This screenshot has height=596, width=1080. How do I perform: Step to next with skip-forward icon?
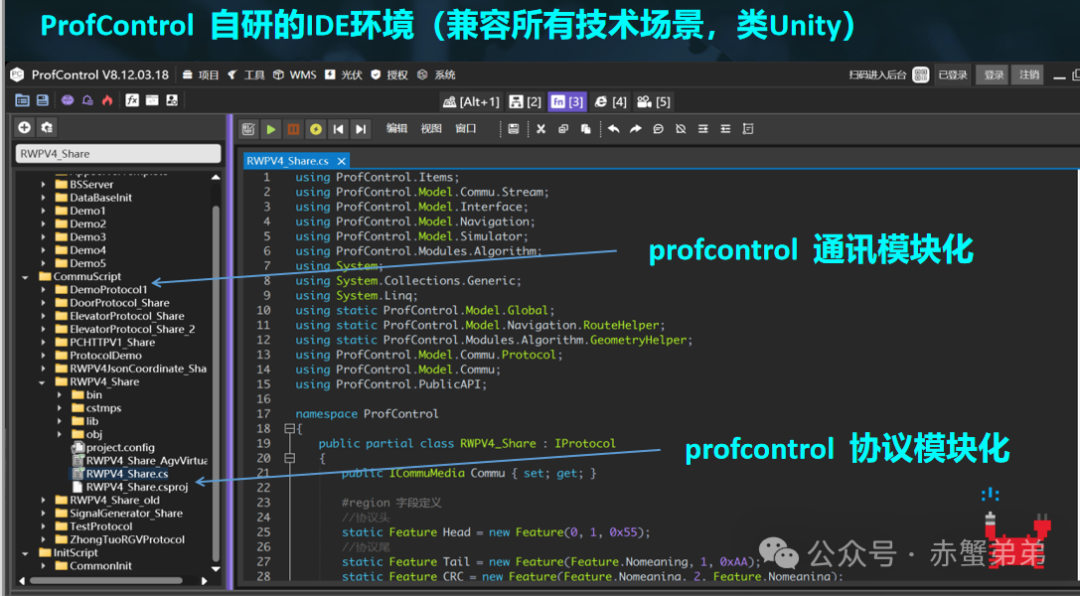(x=361, y=129)
